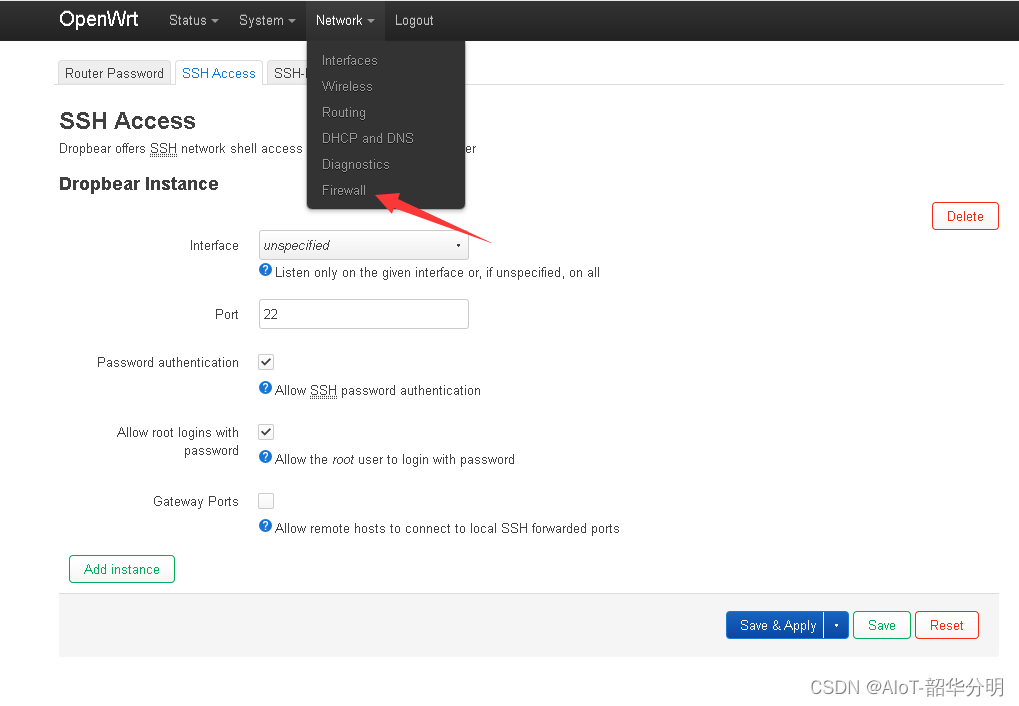
Task: Click the help icon beside Allow the root user hint
Action: coord(265,457)
